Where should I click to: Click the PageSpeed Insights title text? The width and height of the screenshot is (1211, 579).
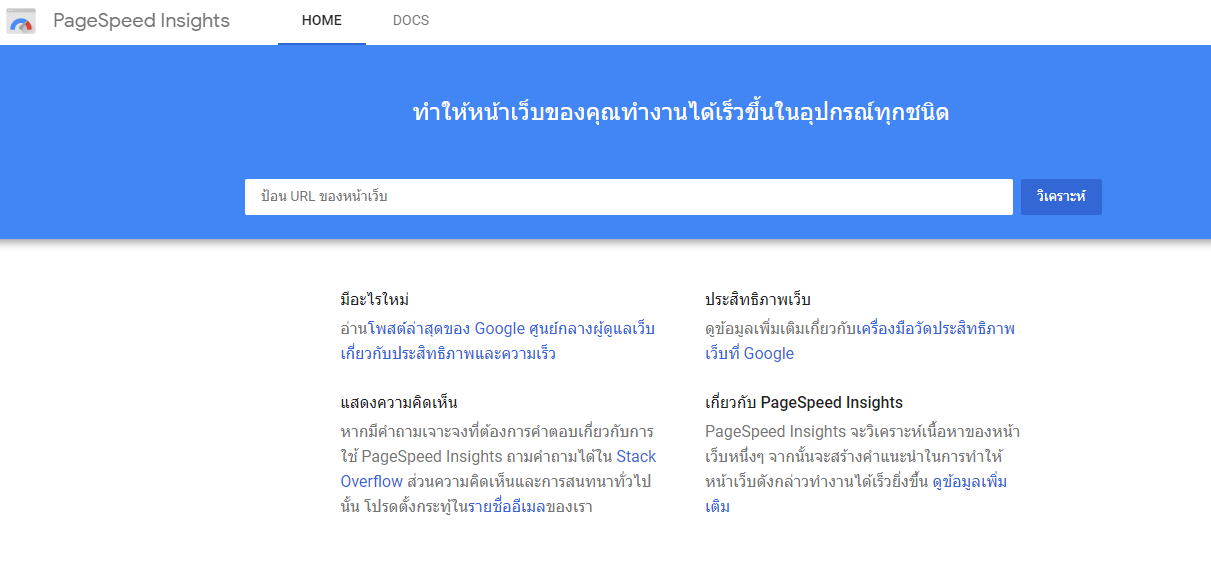[141, 21]
